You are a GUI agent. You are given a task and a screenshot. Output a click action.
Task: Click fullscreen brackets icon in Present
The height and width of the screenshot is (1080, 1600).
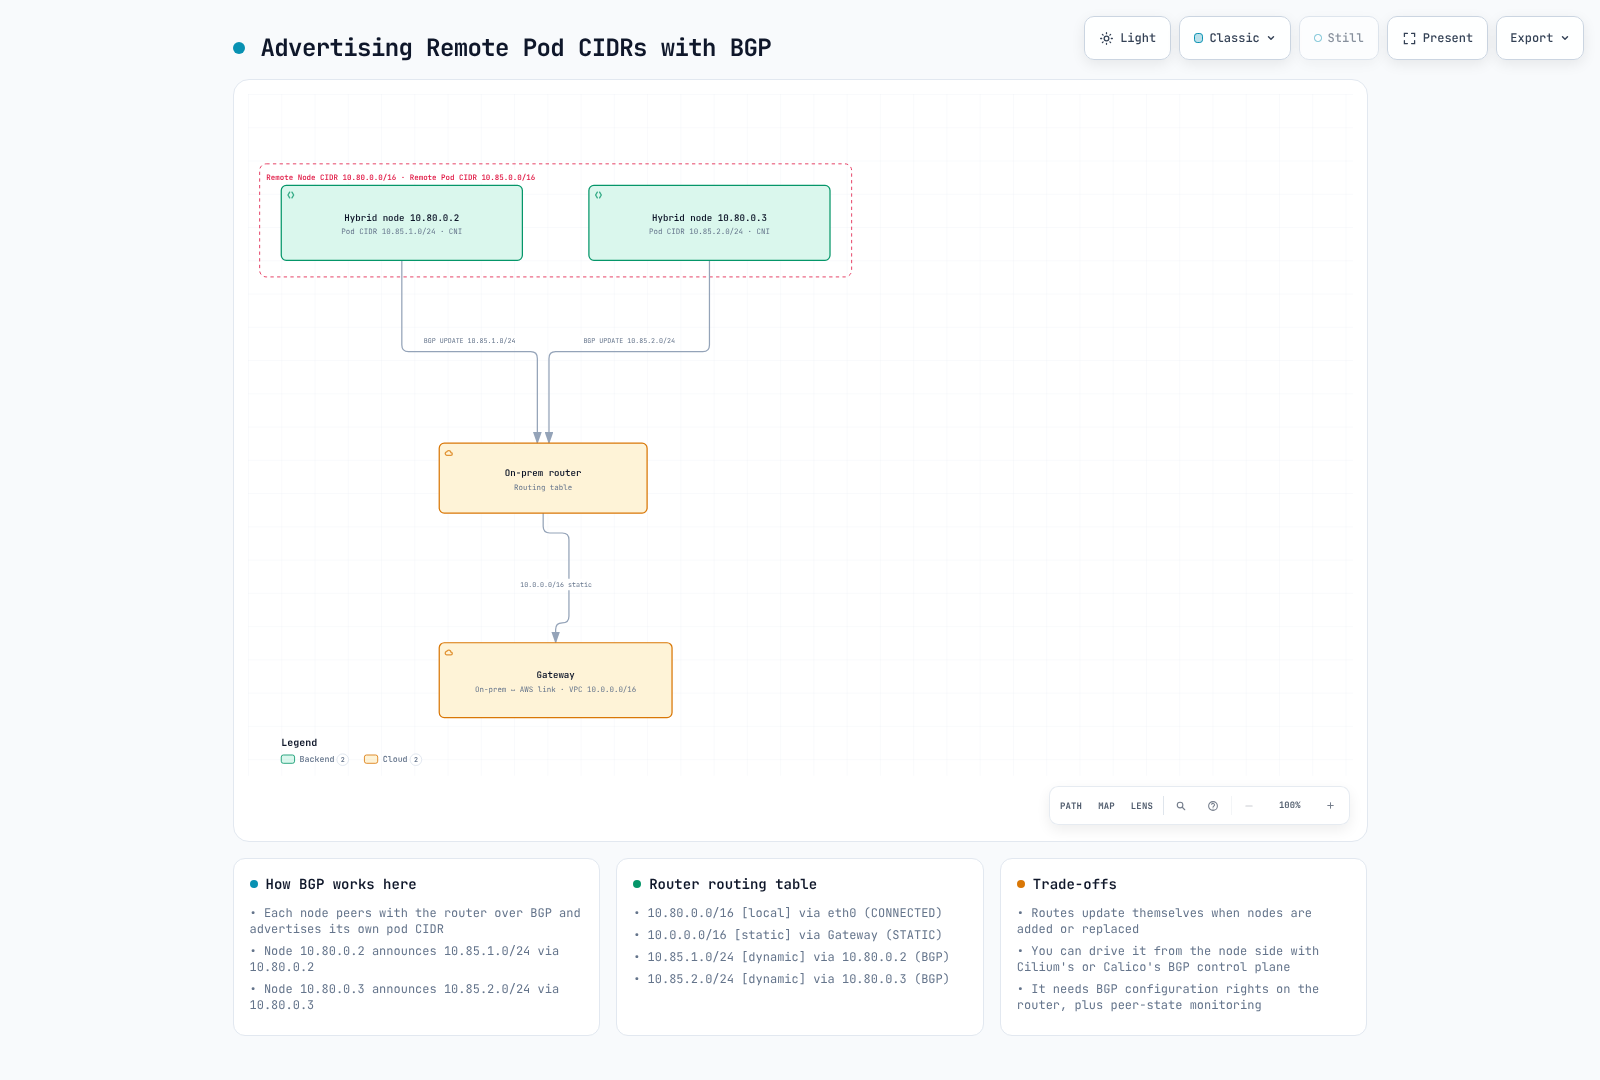(x=1409, y=38)
